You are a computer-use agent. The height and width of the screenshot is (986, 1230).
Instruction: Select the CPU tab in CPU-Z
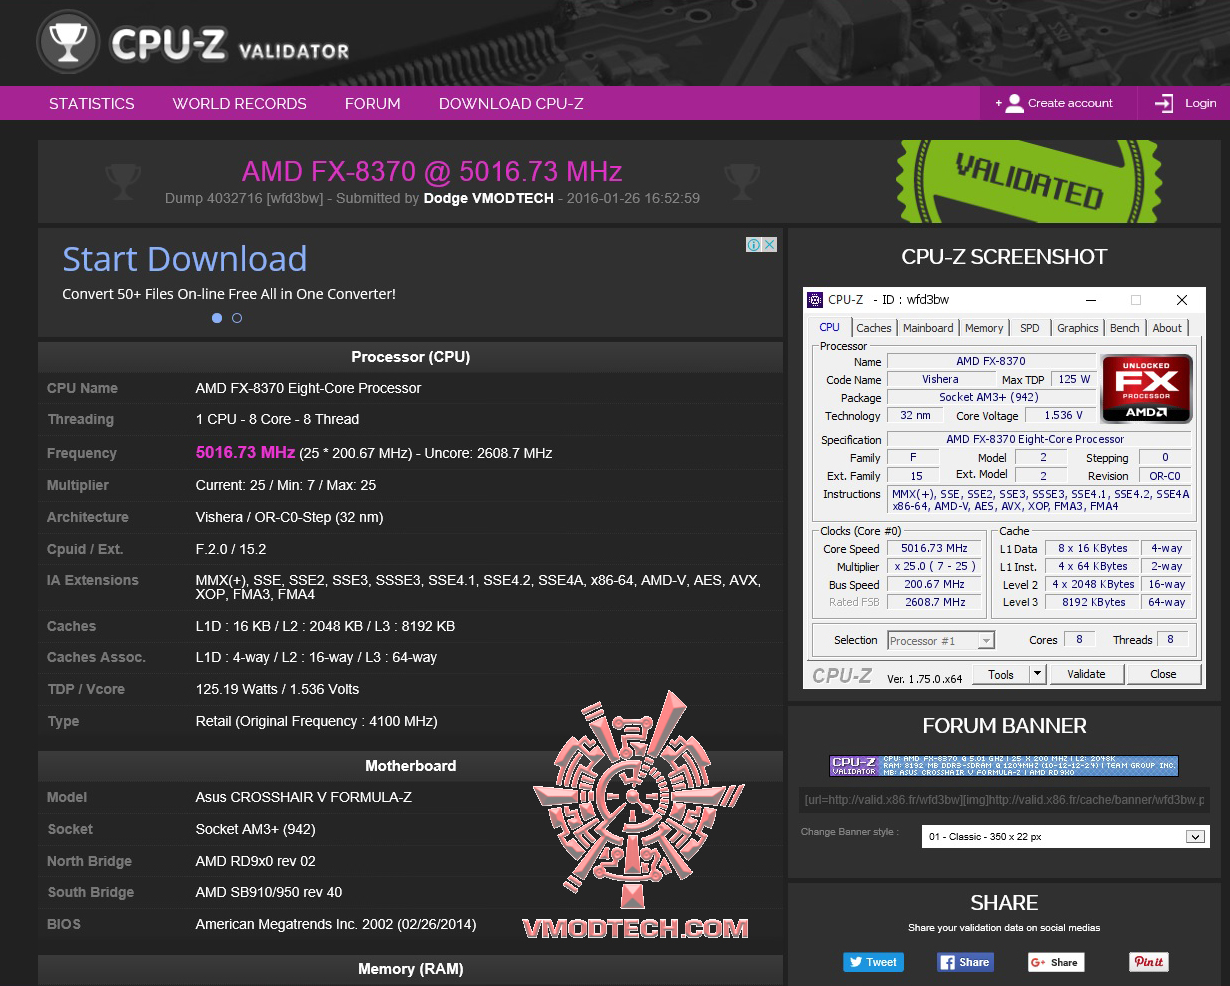830,327
